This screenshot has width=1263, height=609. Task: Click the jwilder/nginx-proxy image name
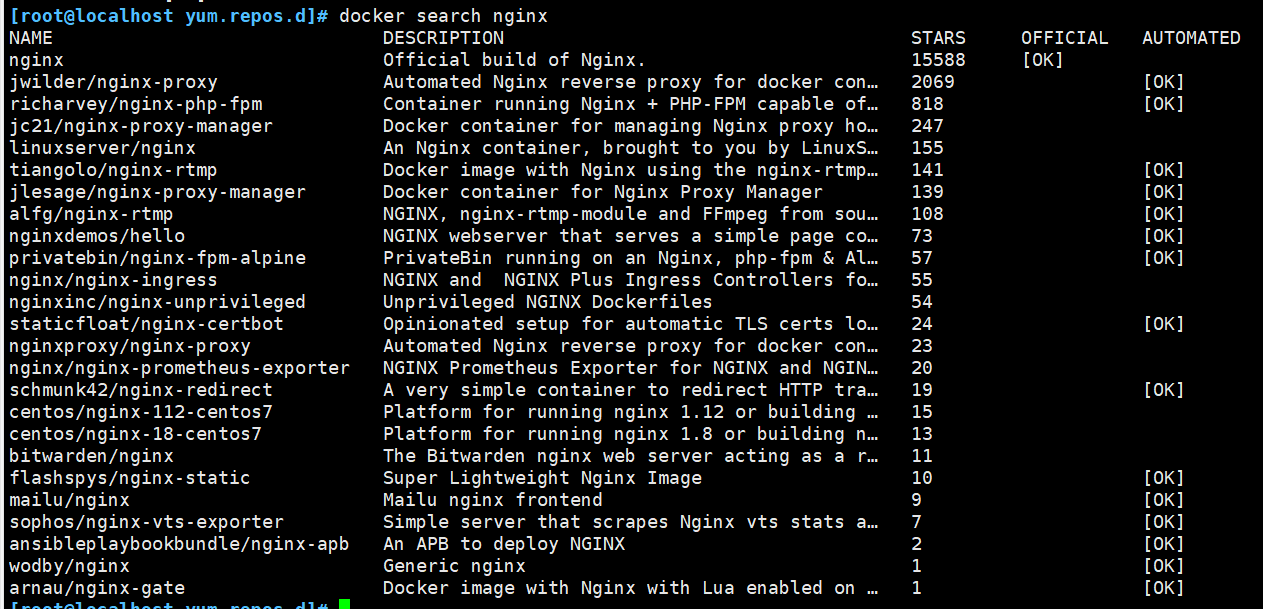113,82
